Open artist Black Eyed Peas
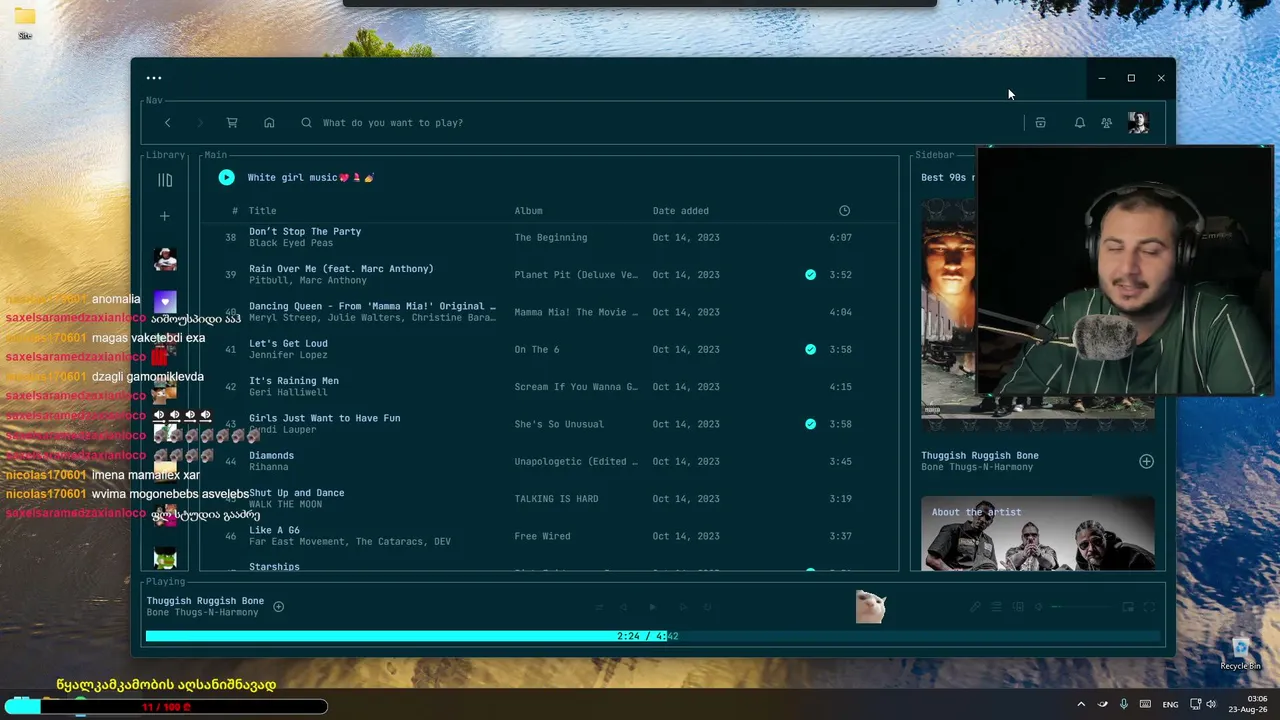Viewport: 1280px width, 720px height. pos(291,243)
